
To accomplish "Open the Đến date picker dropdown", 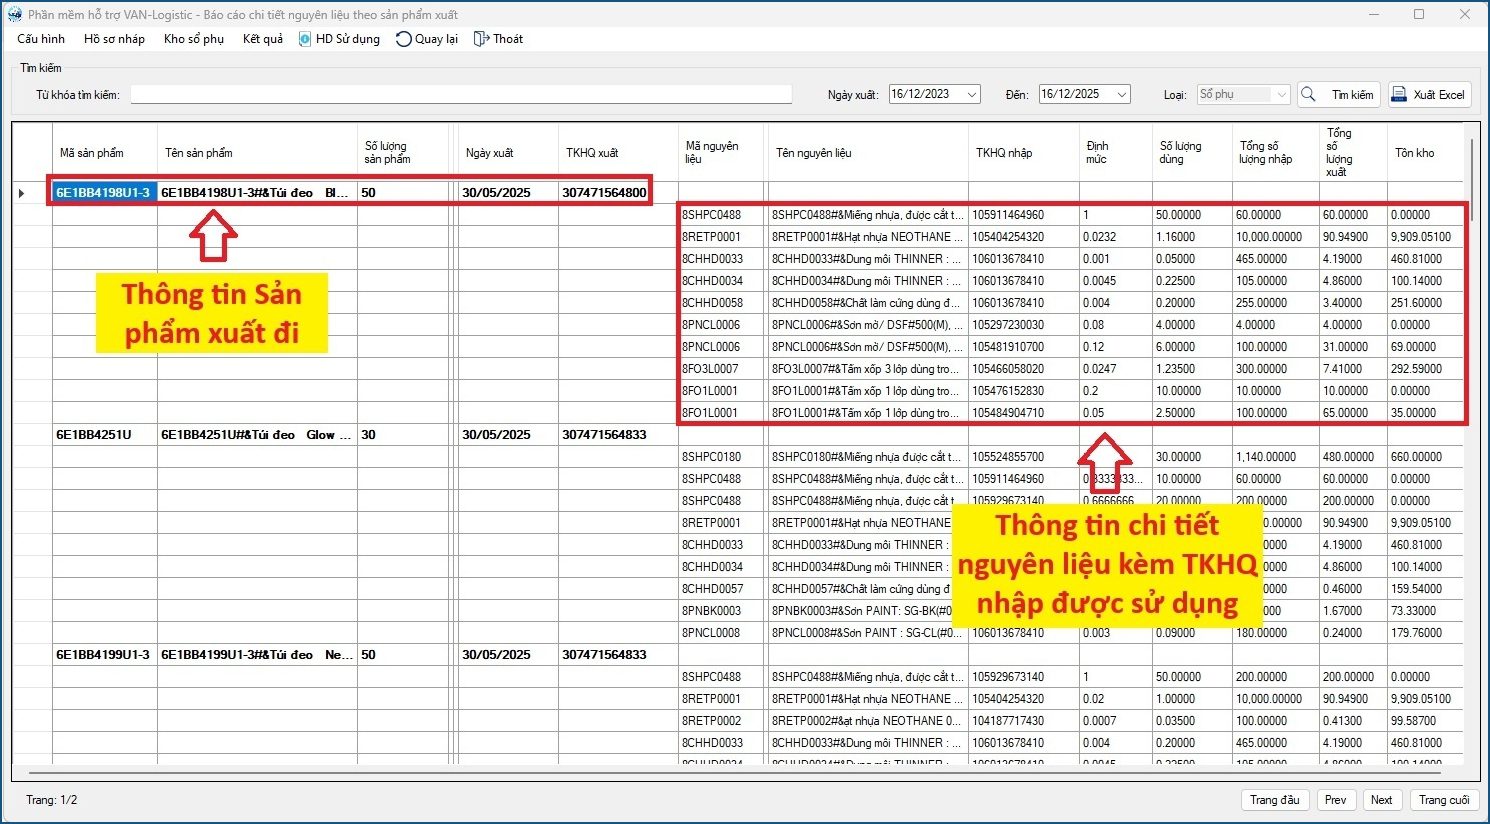I will coord(1121,95).
